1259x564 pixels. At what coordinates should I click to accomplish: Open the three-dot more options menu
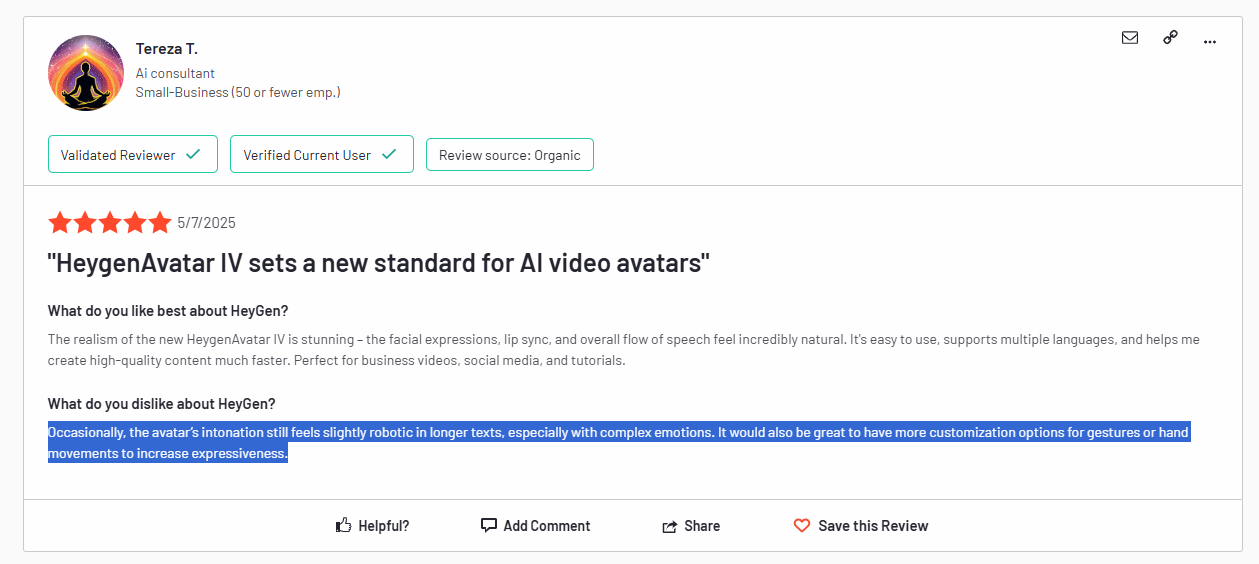click(1210, 41)
